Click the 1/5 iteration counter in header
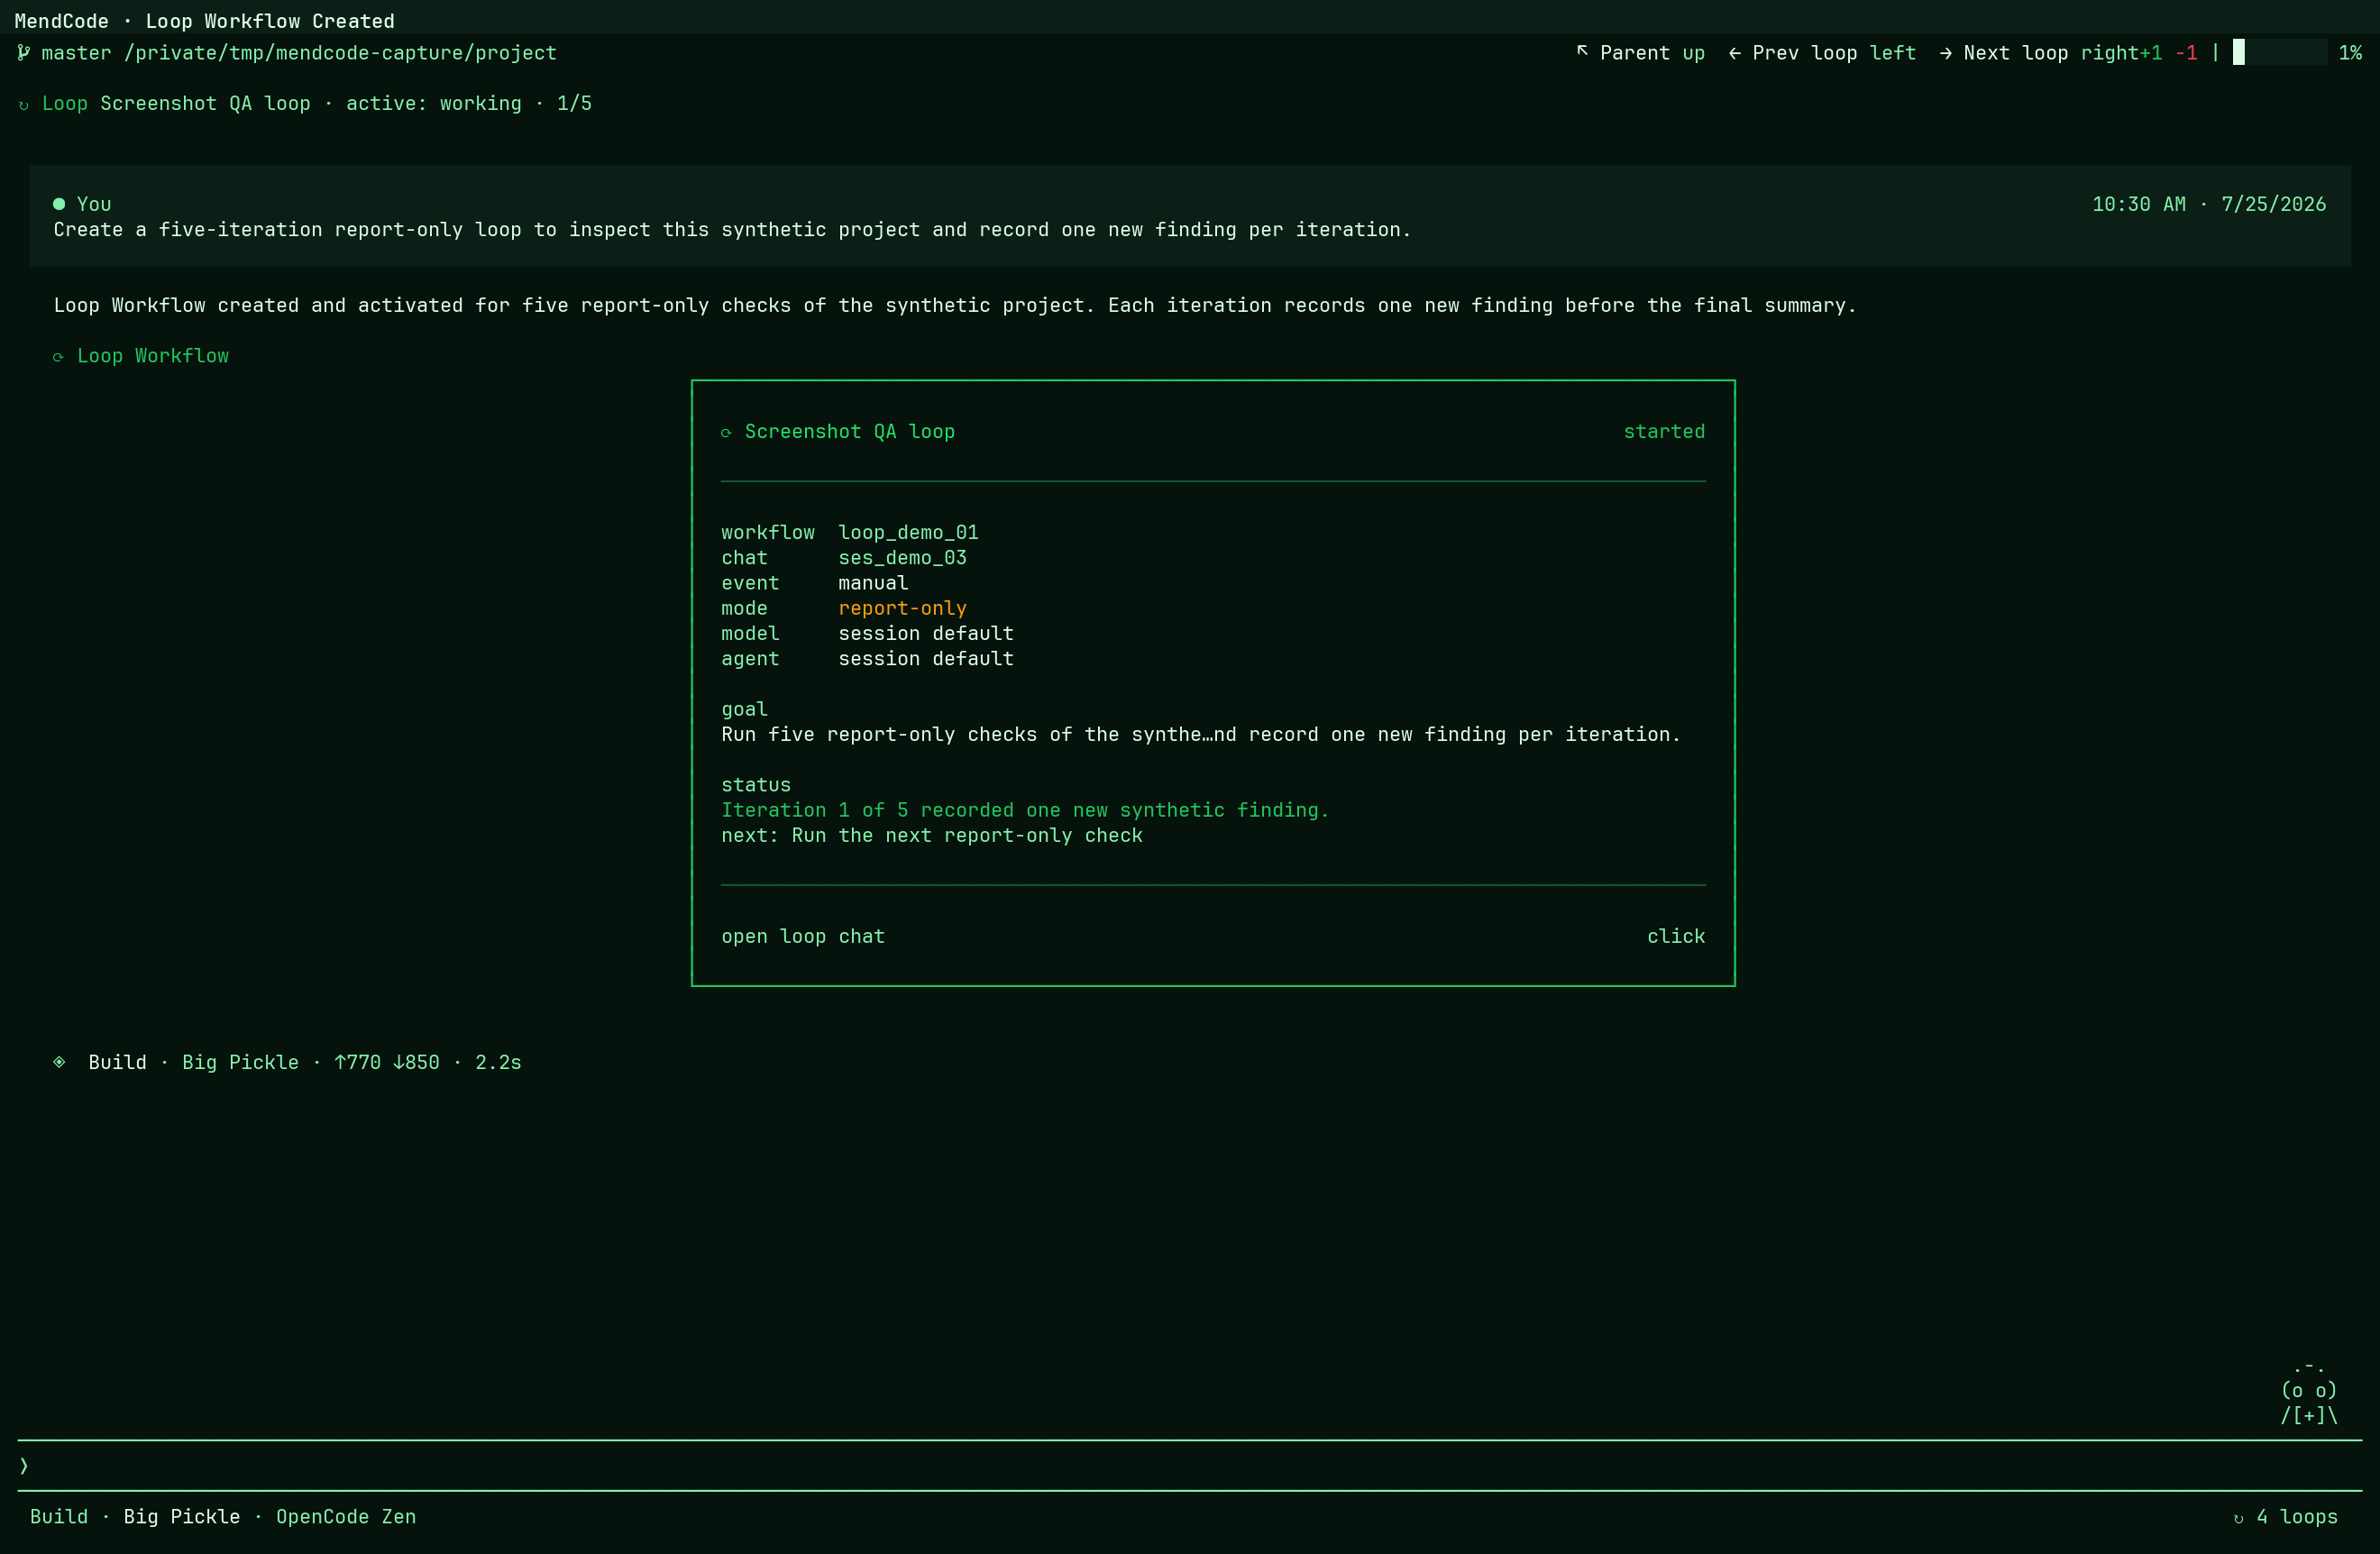This screenshot has width=2380, height=1554. point(574,104)
